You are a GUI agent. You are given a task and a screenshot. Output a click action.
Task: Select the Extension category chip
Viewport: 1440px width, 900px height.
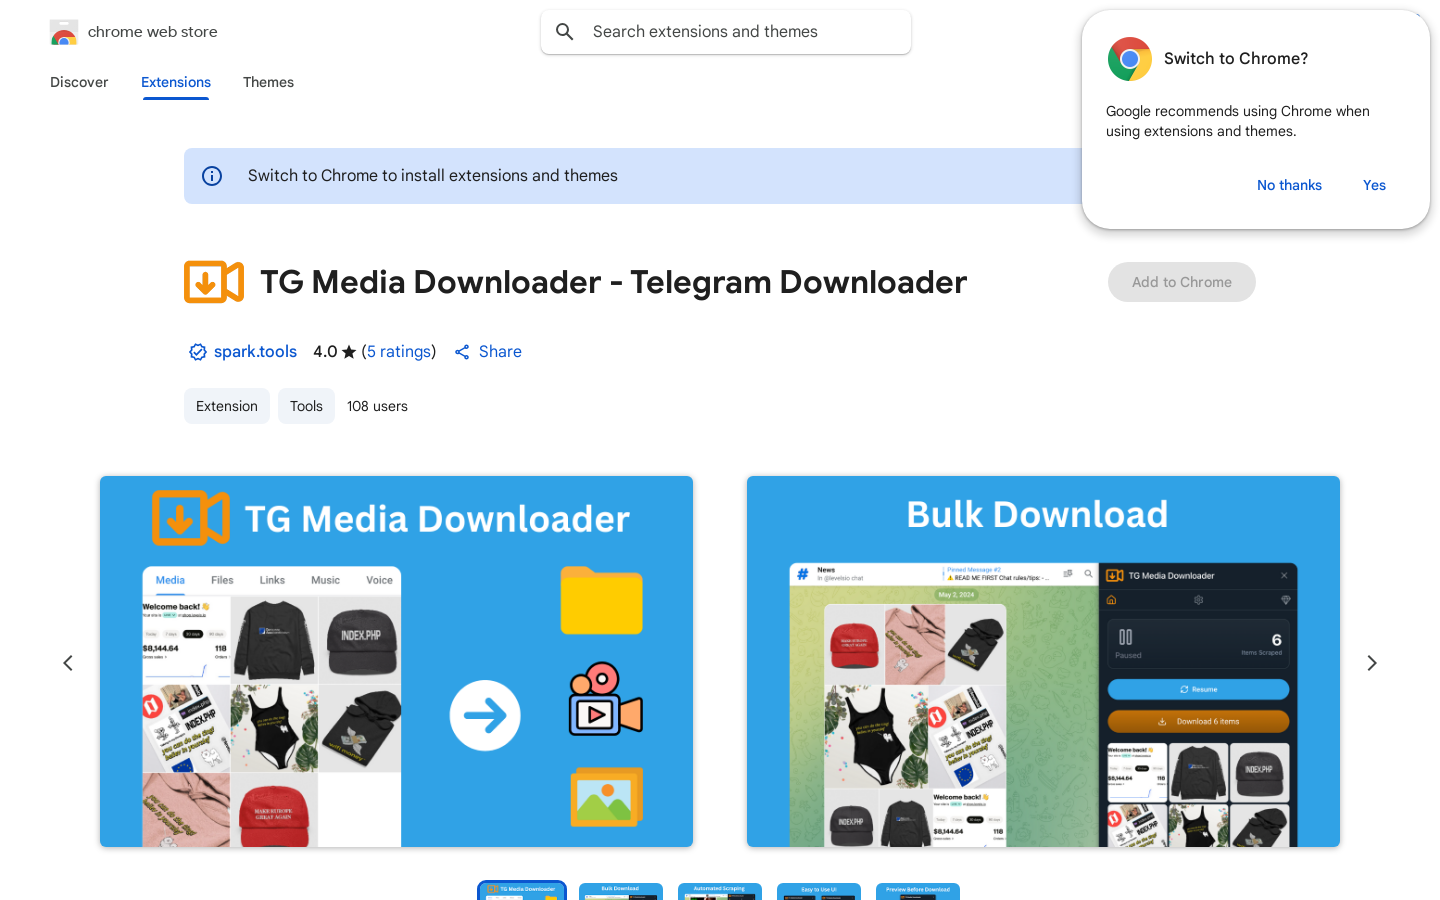(x=227, y=406)
